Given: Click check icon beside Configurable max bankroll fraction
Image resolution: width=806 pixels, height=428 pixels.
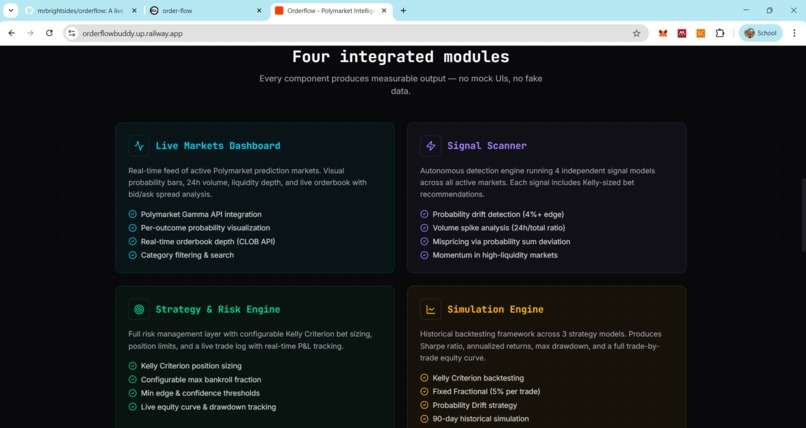Looking at the screenshot, I should point(133,380).
